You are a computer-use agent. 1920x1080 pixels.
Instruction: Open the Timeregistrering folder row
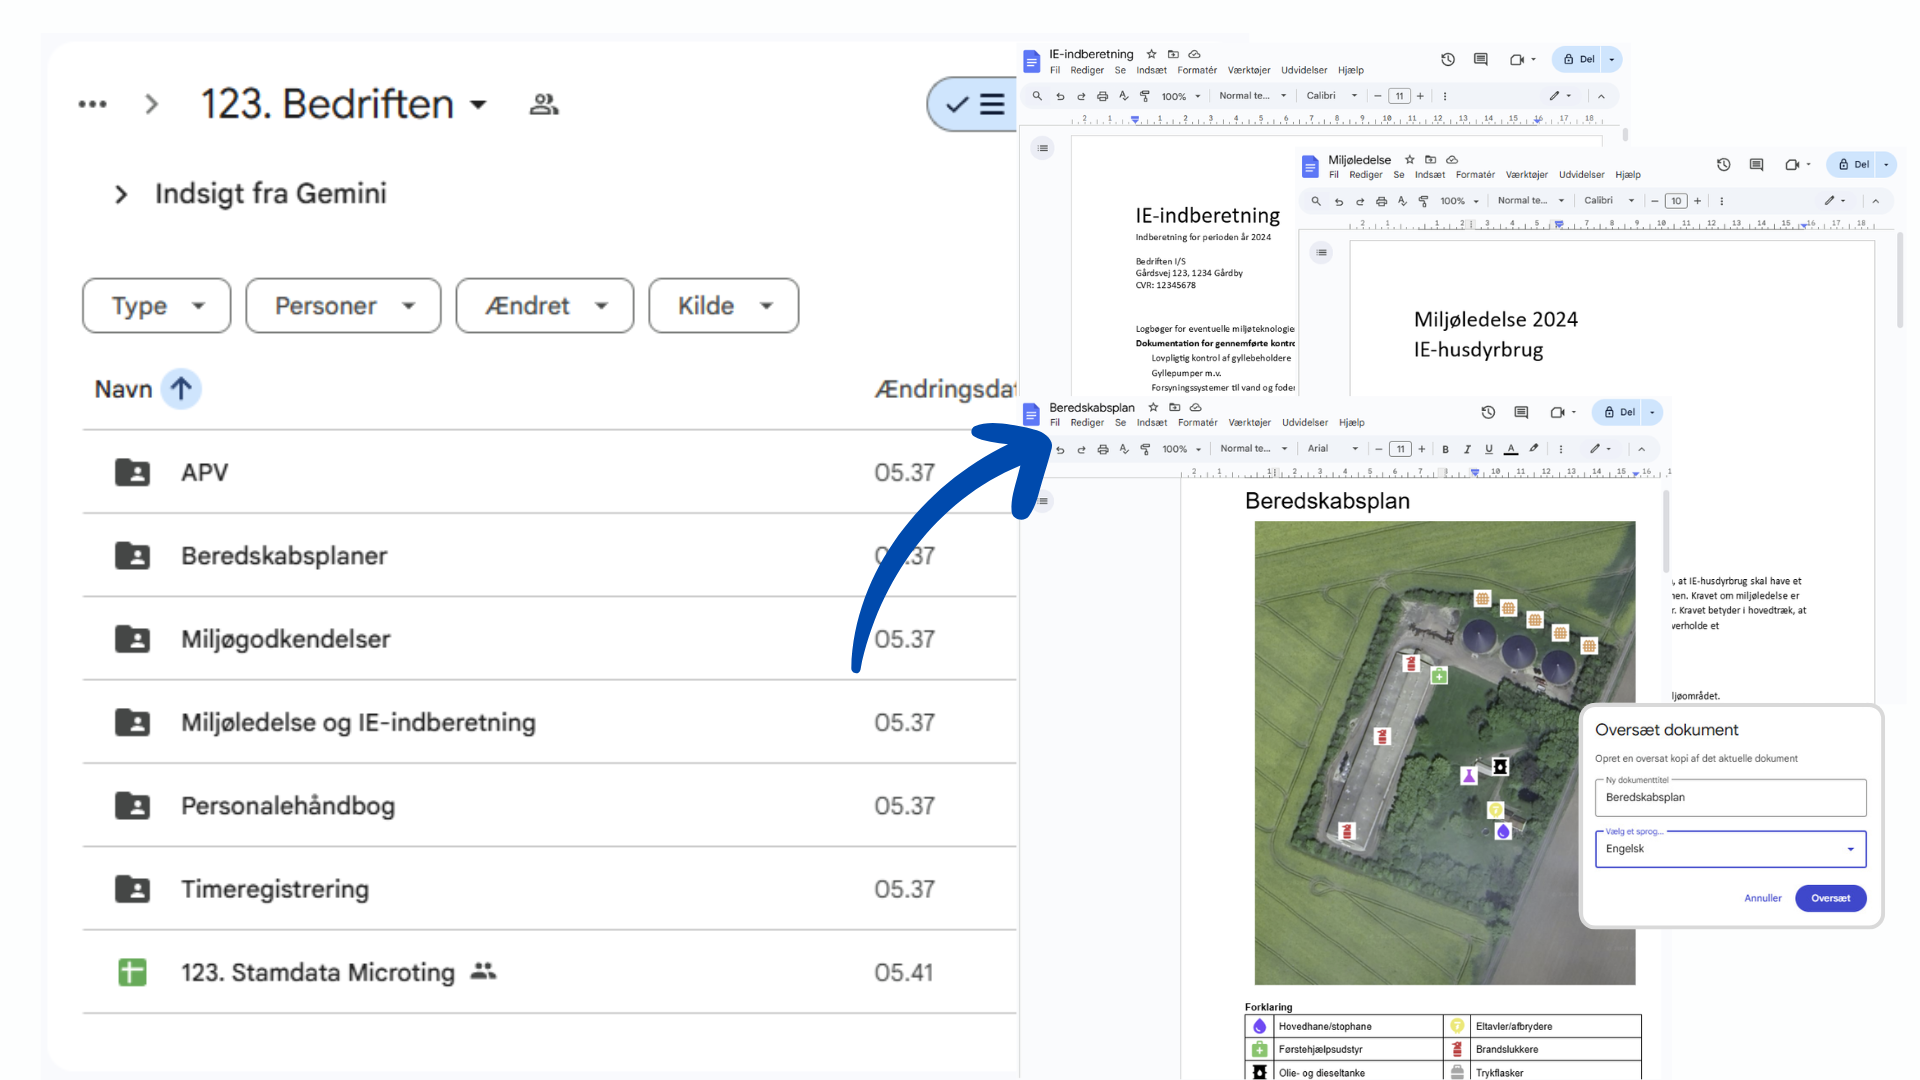(x=549, y=889)
